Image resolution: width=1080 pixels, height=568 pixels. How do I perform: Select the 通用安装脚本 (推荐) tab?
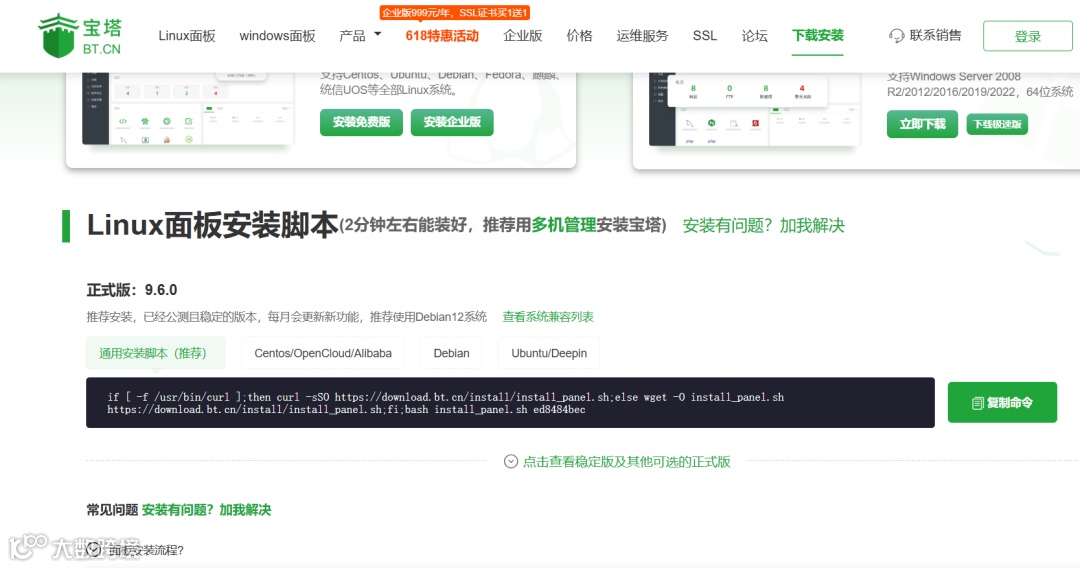tap(156, 353)
